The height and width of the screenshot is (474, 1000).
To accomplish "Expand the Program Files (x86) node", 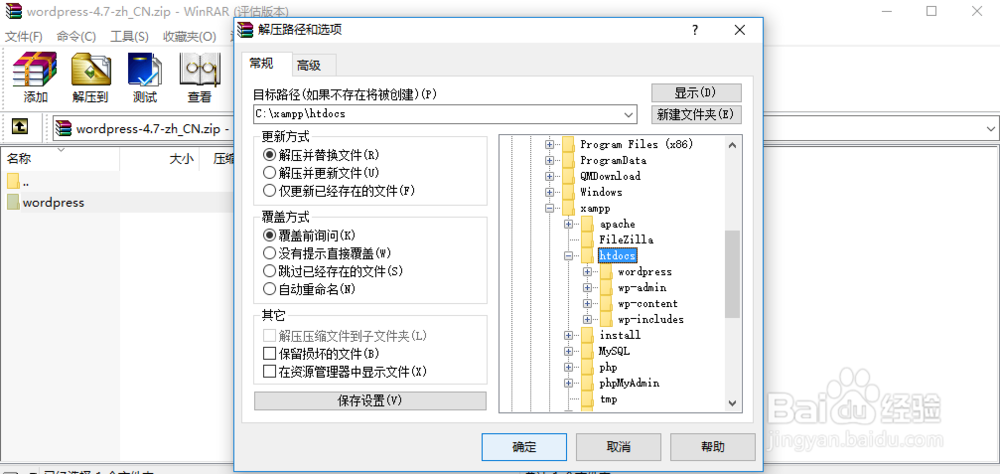I will (549, 144).
